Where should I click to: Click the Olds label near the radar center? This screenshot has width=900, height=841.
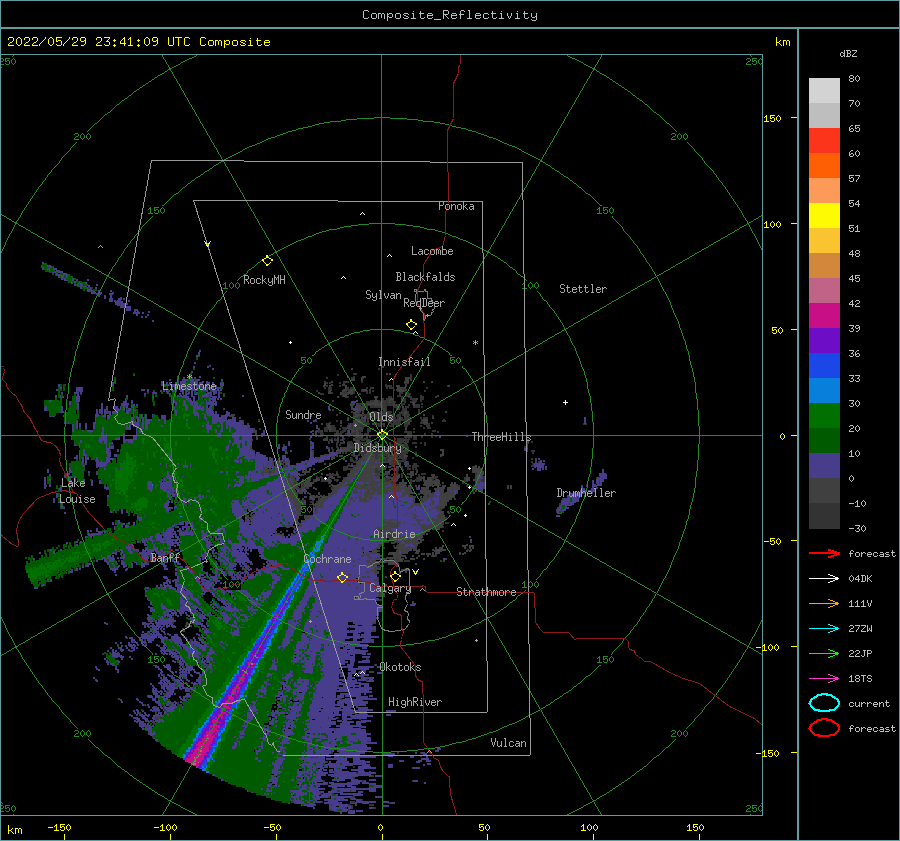pyautogui.click(x=381, y=417)
